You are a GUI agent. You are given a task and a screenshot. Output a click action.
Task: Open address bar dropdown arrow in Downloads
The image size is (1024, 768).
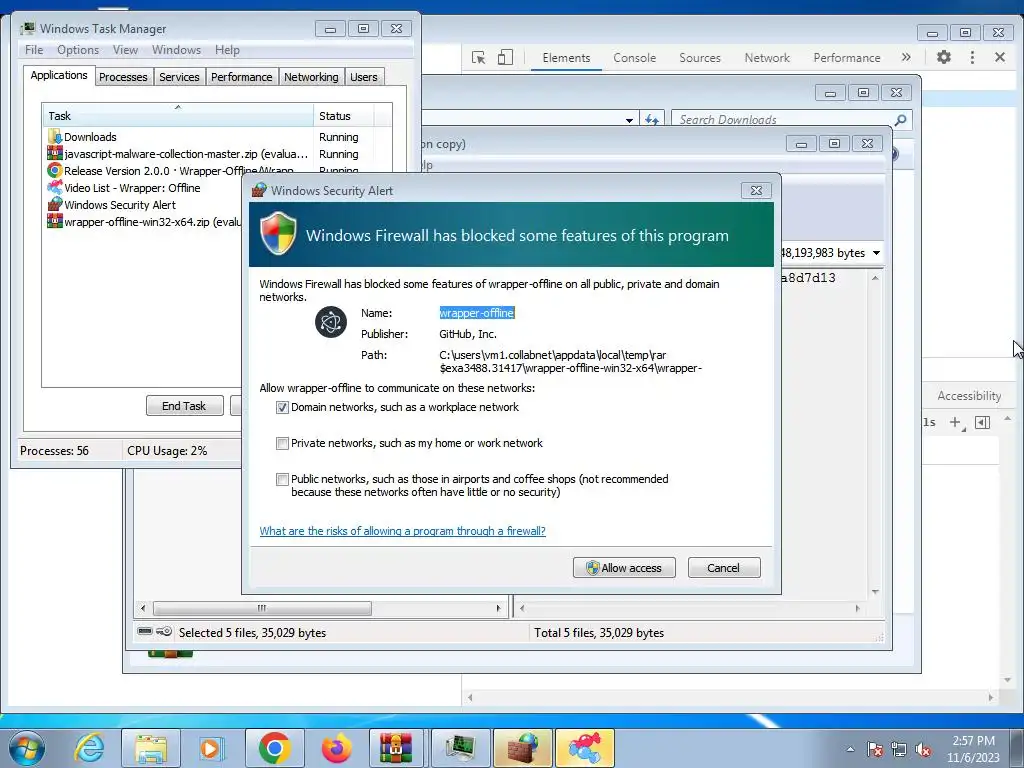tap(629, 120)
